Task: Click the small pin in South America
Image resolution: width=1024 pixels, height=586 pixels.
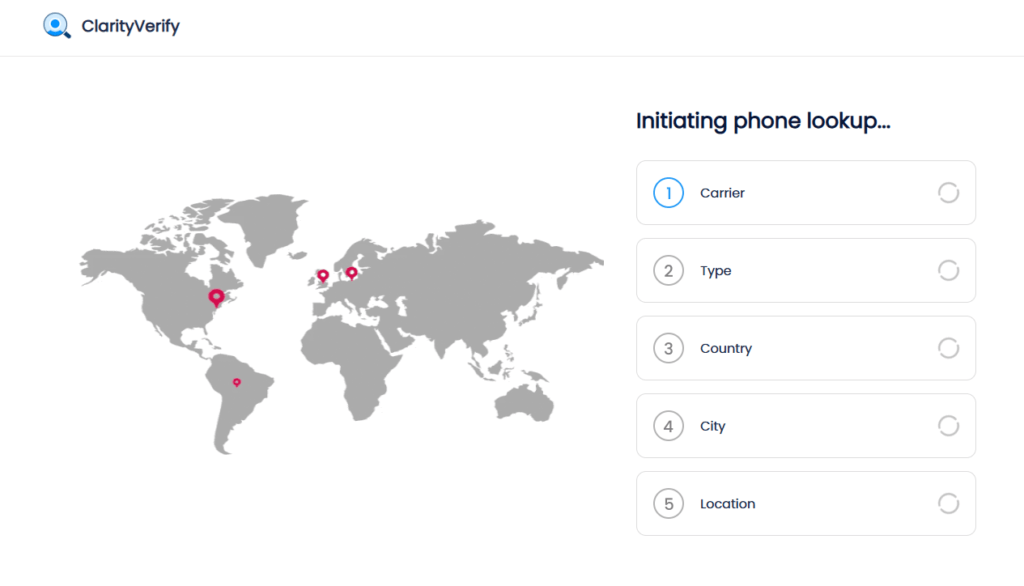Action: pyautogui.click(x=237, y=382)
